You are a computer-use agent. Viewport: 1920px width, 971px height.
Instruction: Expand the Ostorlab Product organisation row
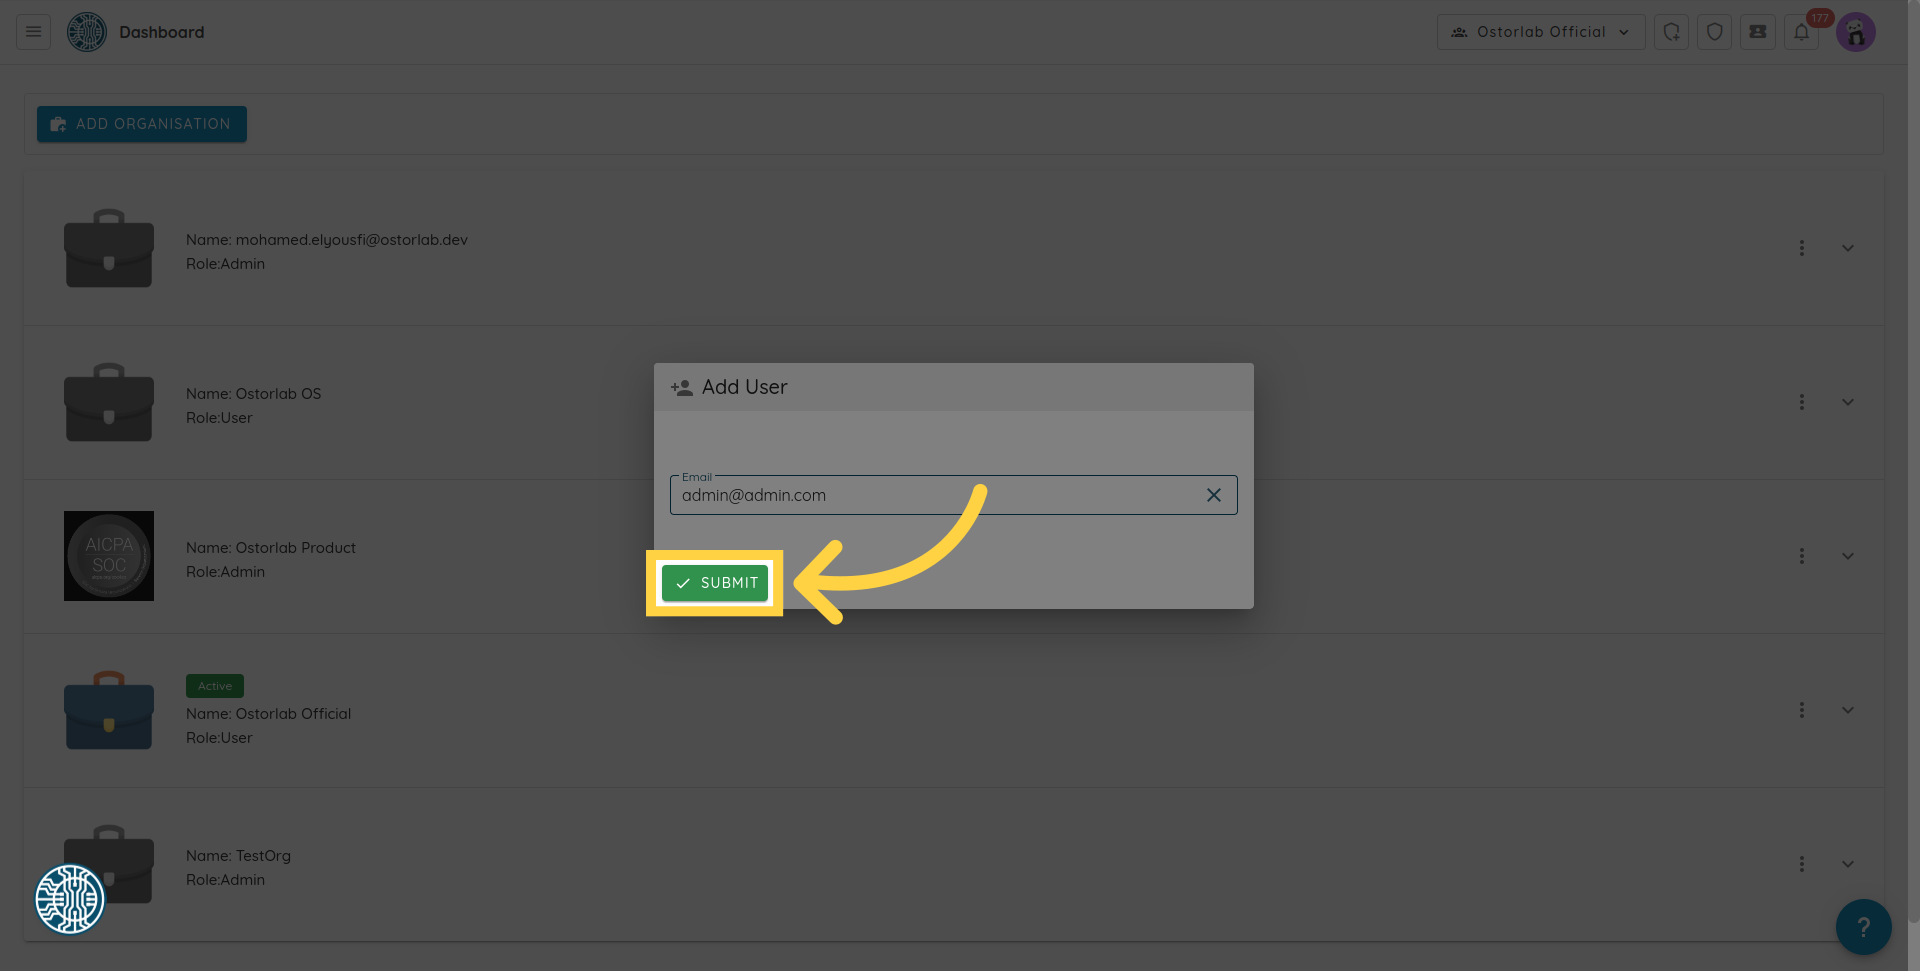pos(1848,556)
